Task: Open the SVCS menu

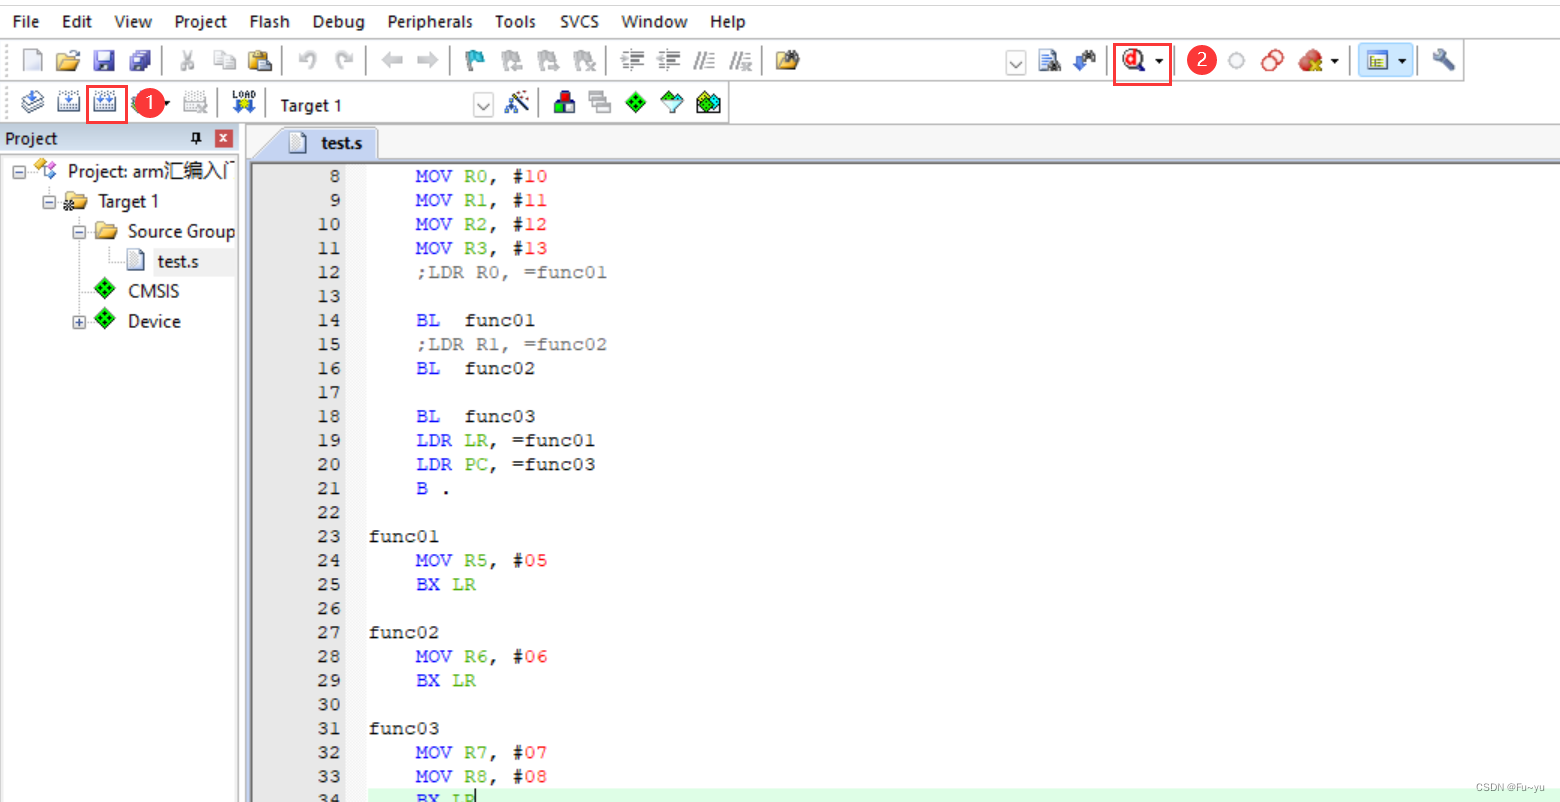Action: point(580,21)
